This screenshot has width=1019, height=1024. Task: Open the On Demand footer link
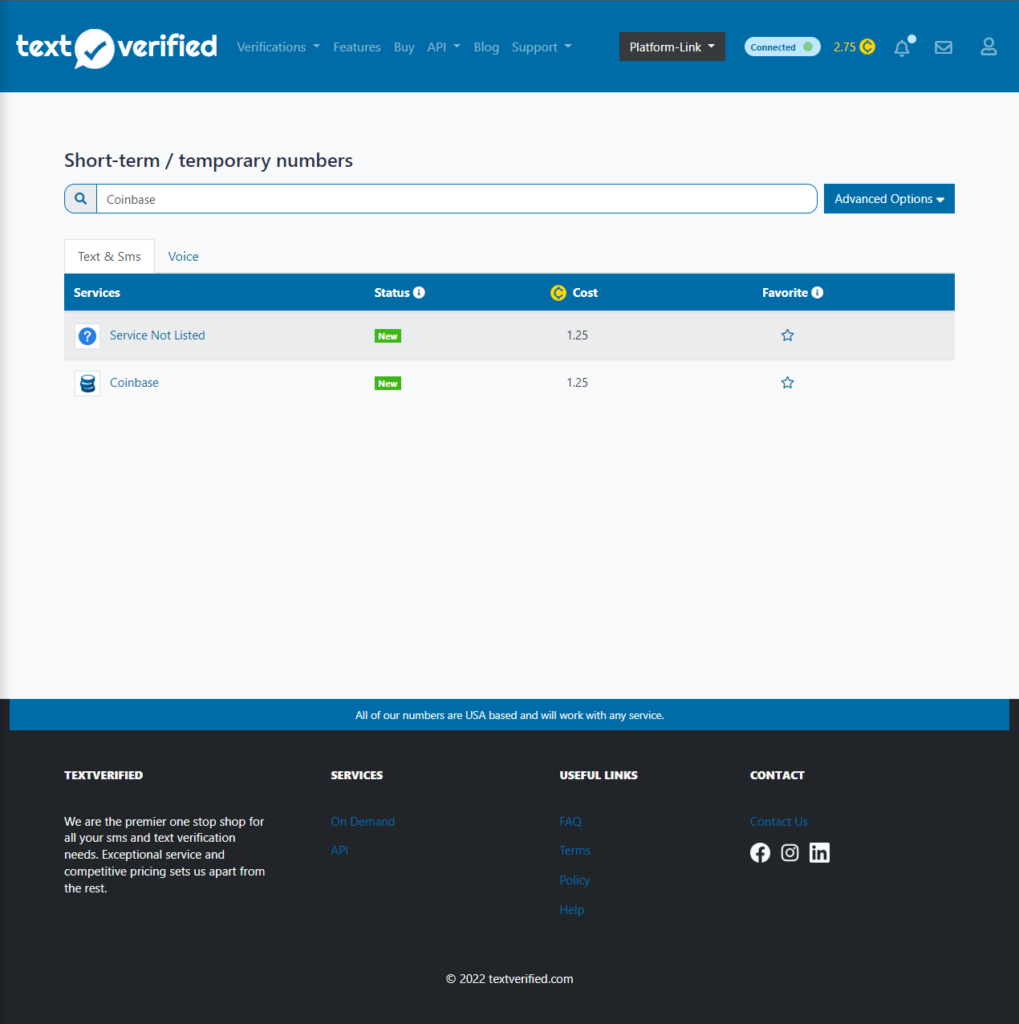pyautogui.click(x=363, y=822)
